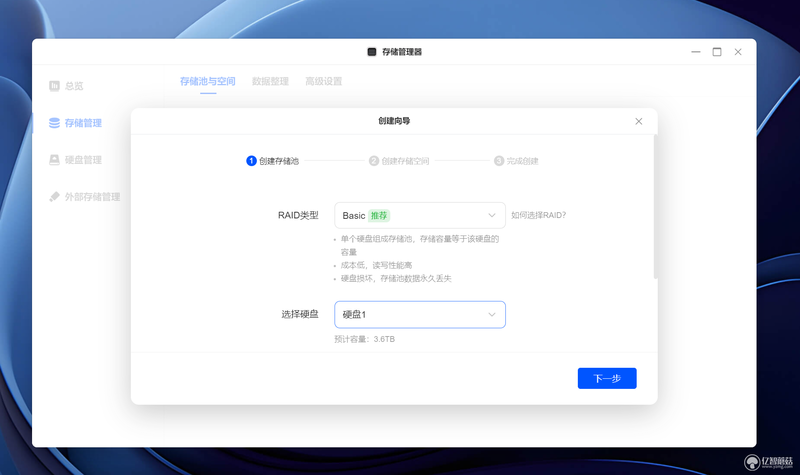The image size is (800, 475).
Task: Close the 创建向导 wizard dialog
Action: click(638, 121)
